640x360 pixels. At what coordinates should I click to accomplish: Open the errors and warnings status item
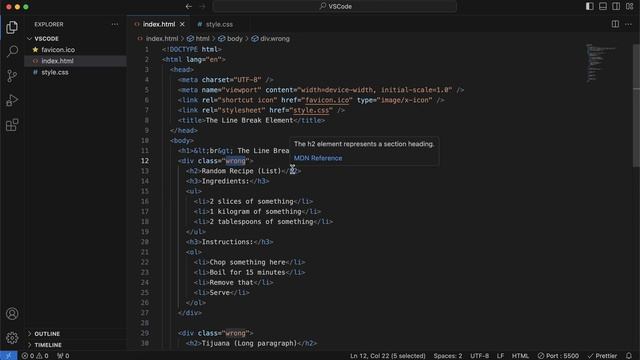click(x=35, y=356)
